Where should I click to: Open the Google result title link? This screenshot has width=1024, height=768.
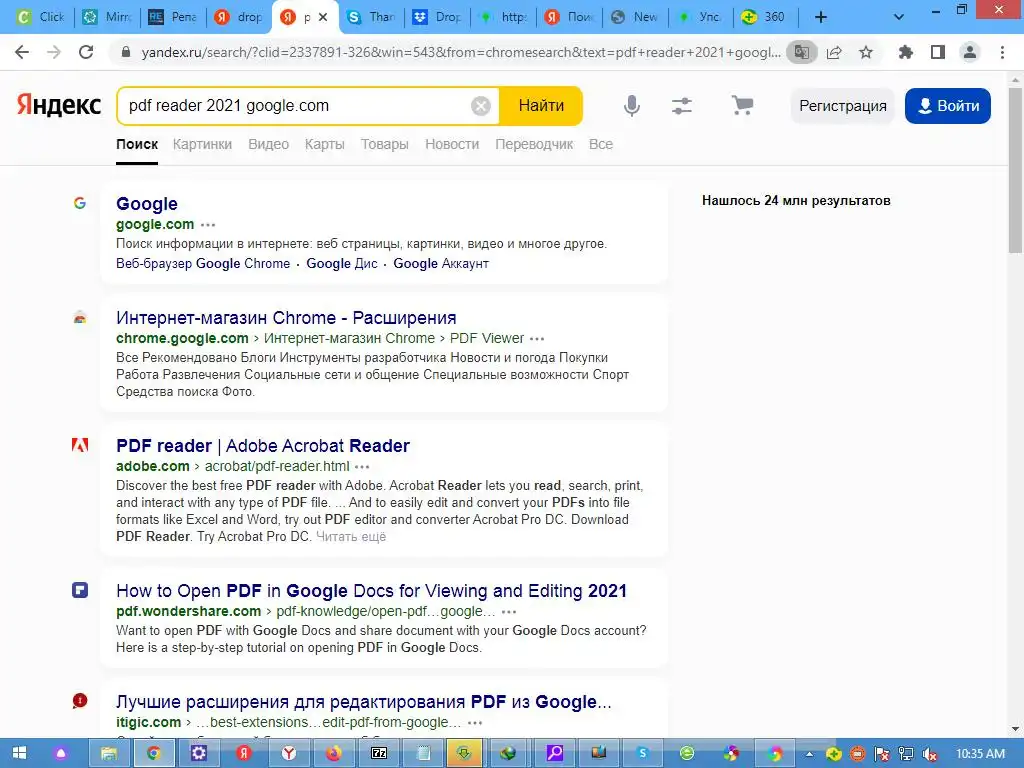[147, 204]
